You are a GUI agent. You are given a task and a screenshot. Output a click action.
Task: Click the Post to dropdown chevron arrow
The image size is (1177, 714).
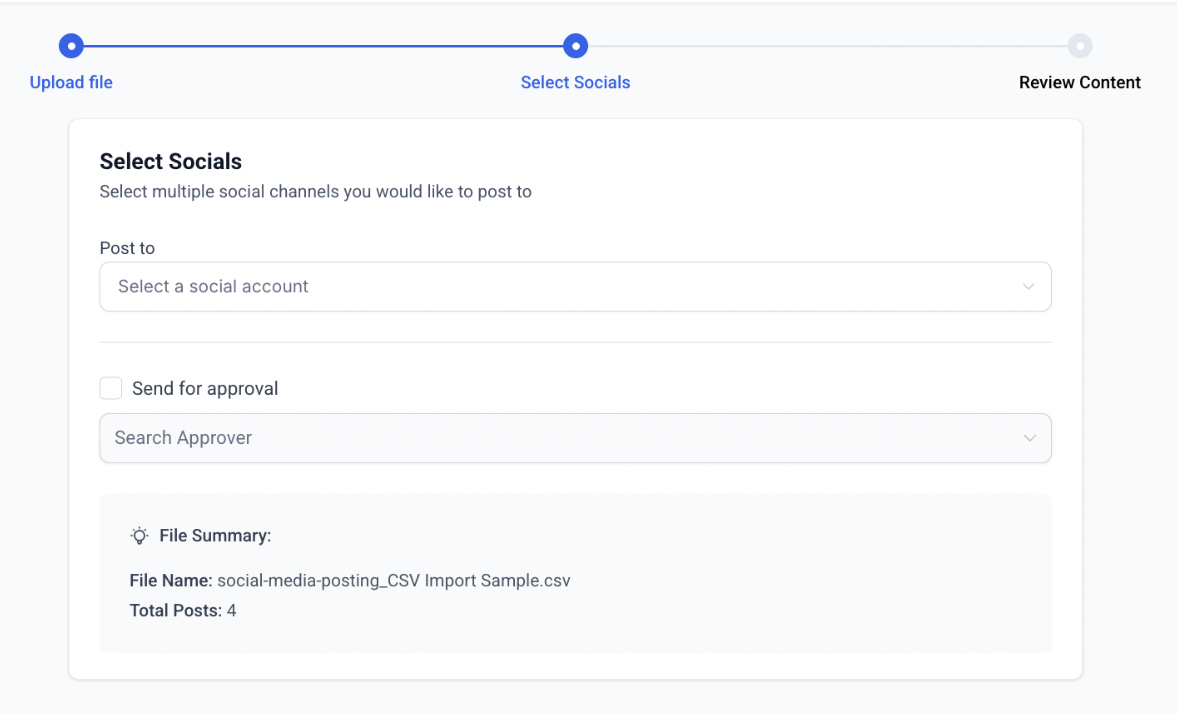click(x=1028, y=287)
